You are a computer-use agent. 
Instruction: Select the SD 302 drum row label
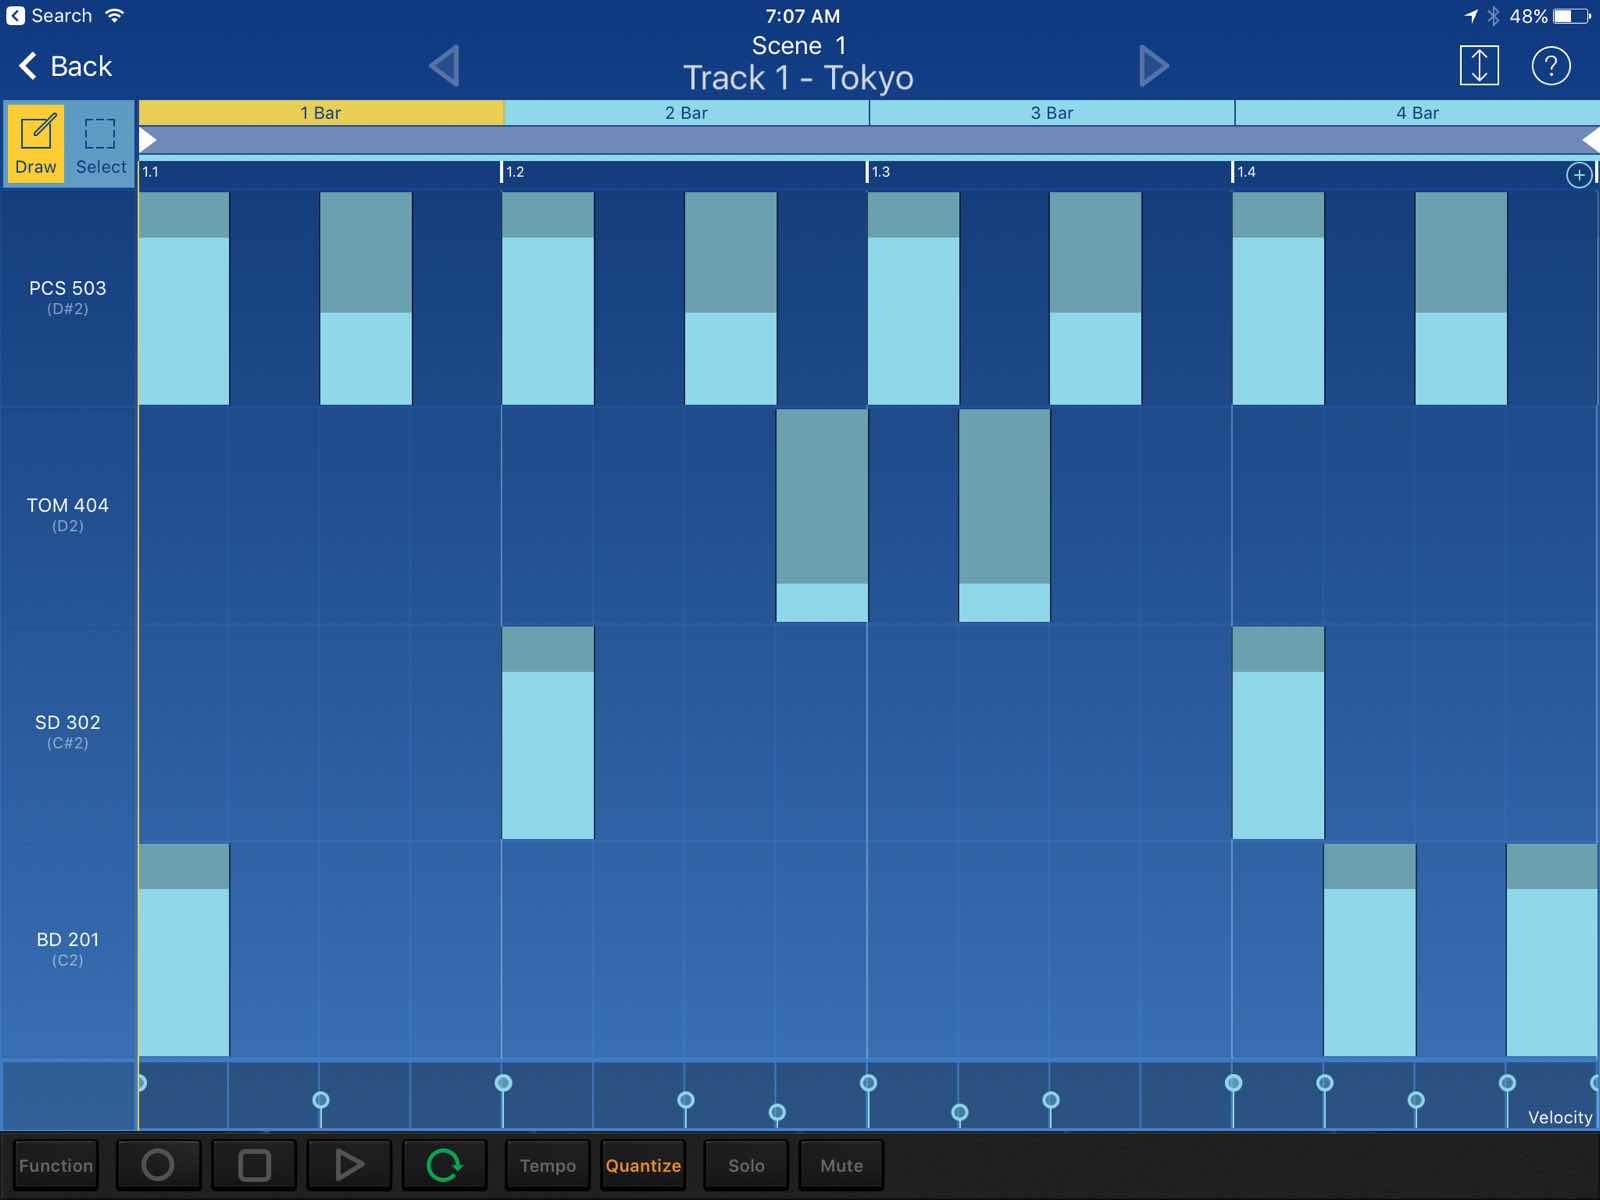coord(68,731)
